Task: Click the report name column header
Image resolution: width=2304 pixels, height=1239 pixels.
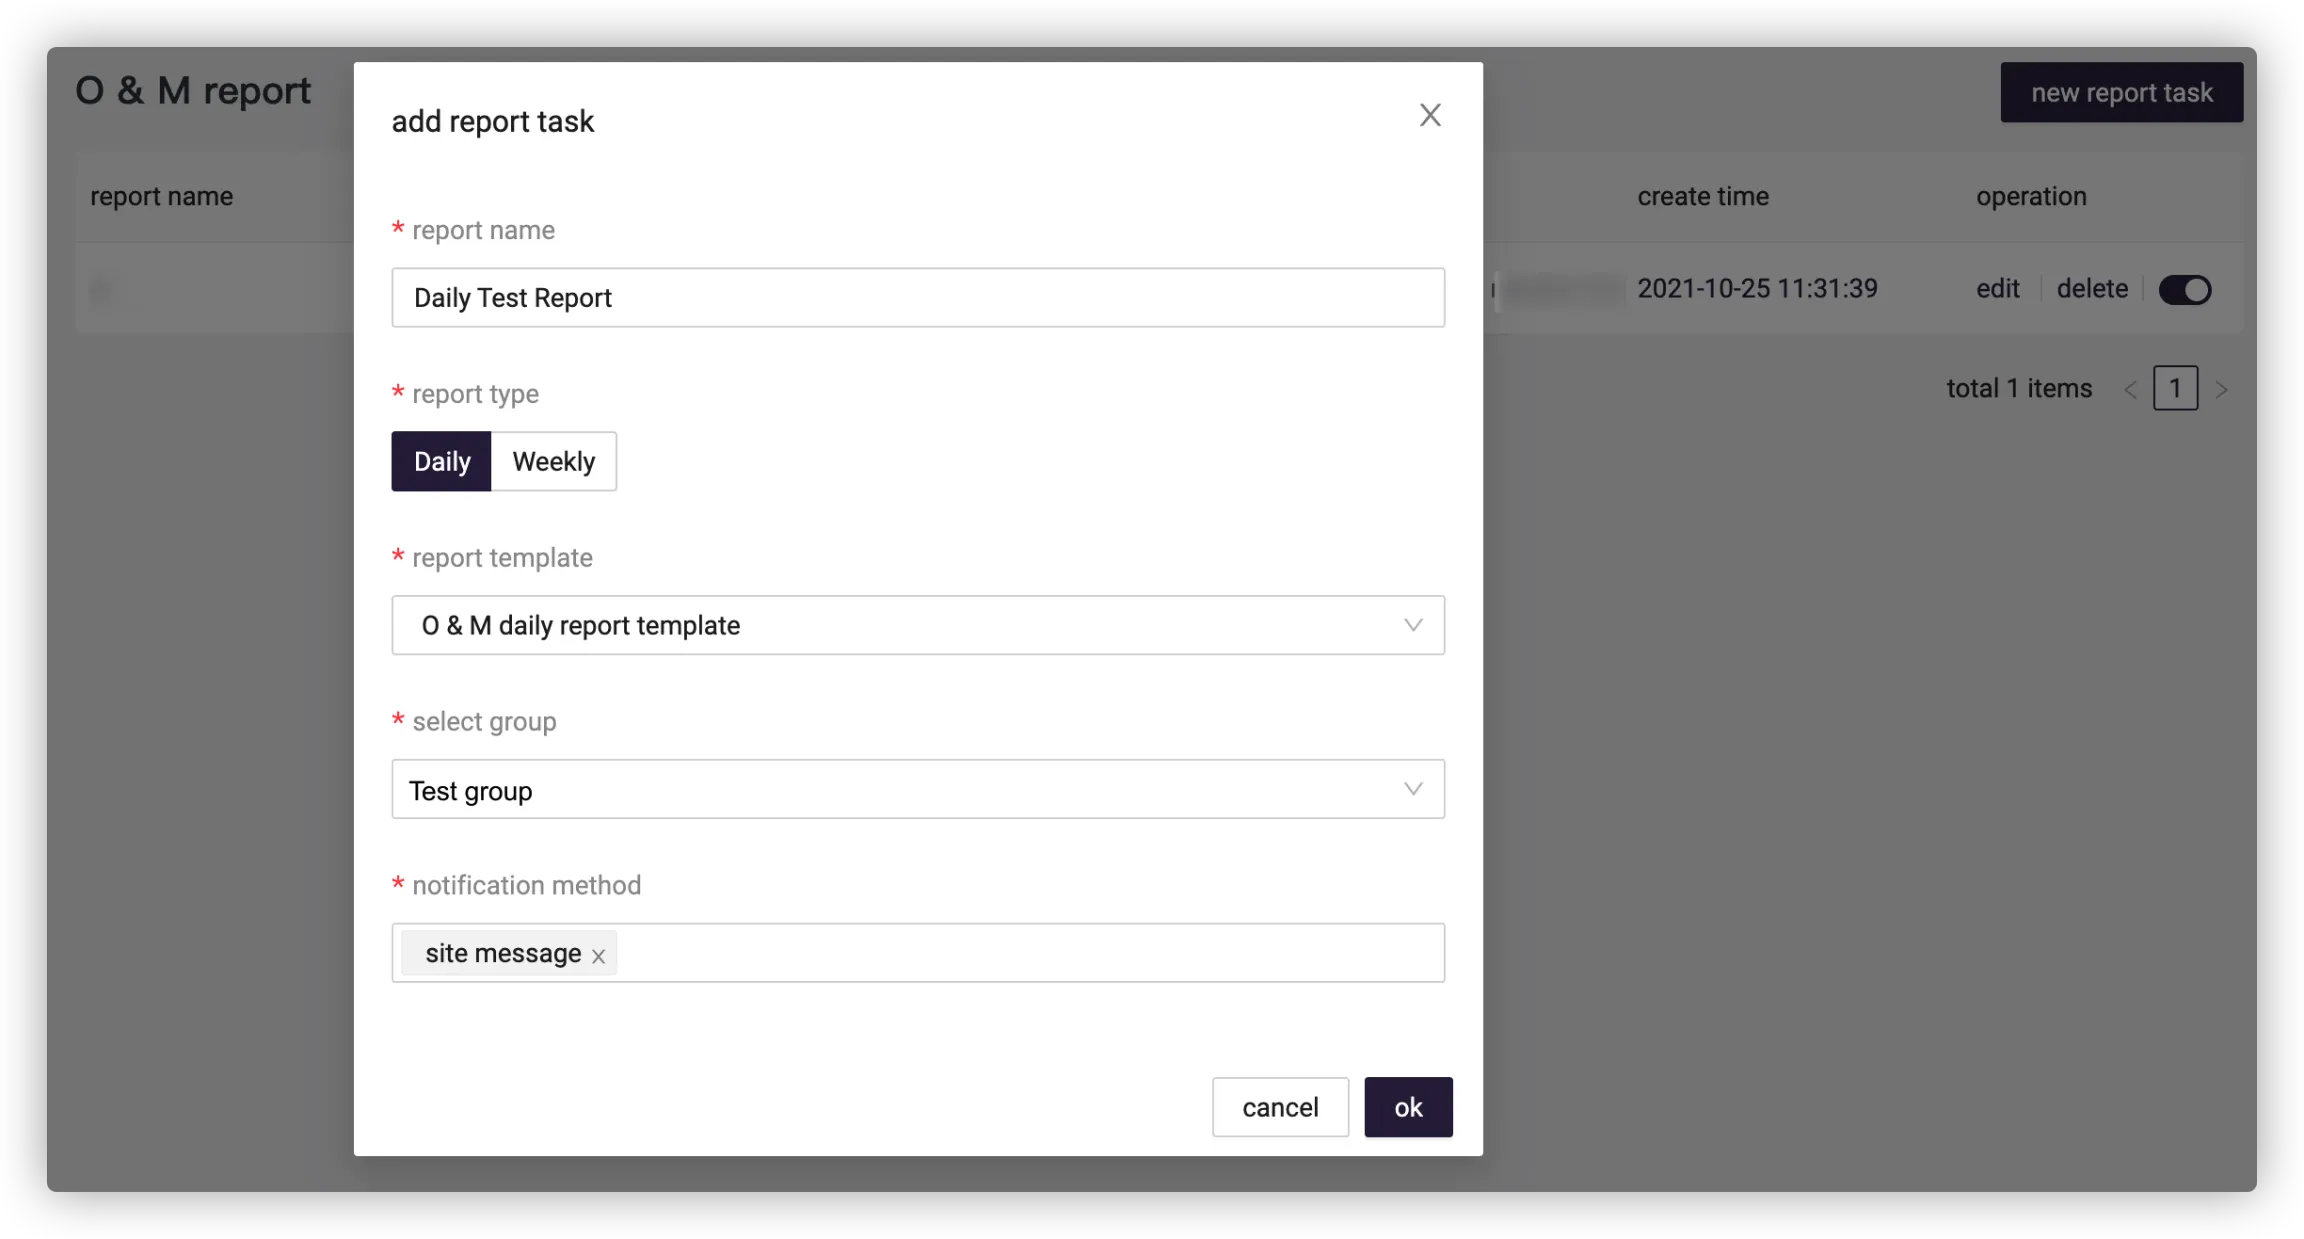Action: pyautogui.click(x=162, y=196)
